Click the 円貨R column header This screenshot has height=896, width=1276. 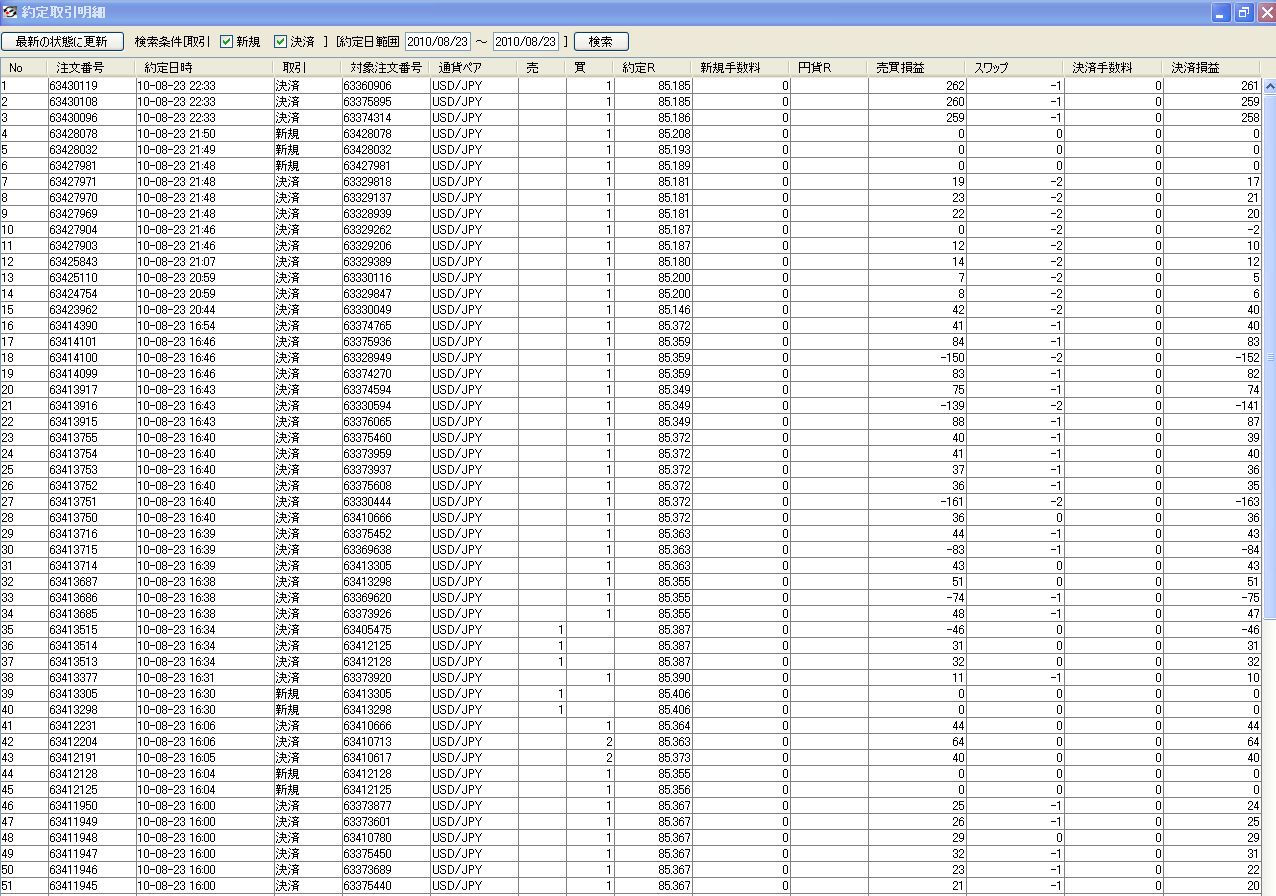tap(829, 68)
